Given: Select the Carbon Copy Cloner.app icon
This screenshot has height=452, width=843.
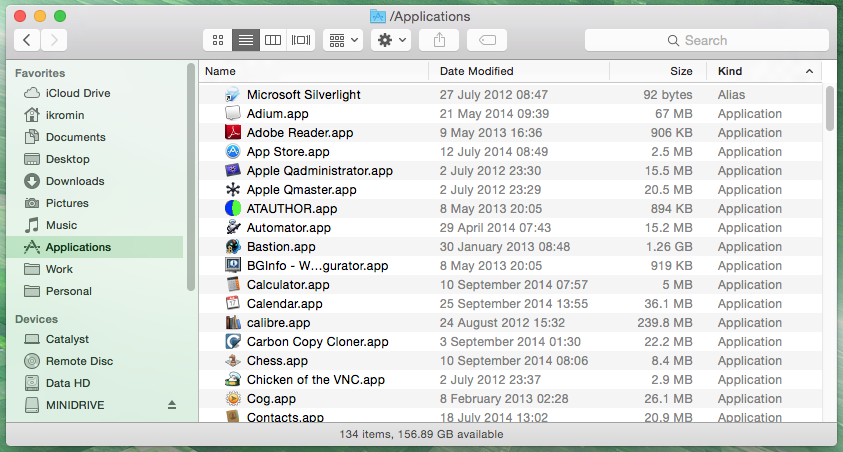Looking at the screenshot, I should click(233, 342).
